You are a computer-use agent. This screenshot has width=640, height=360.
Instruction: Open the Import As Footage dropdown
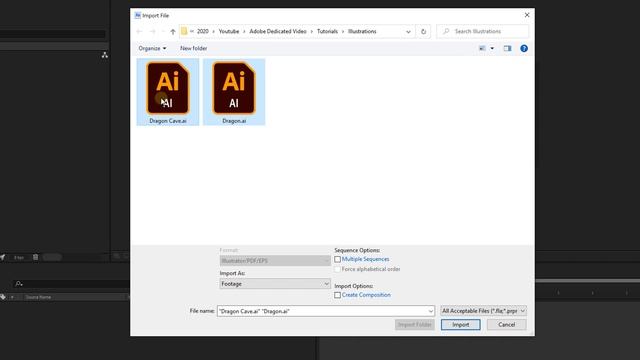pos(275,284)
